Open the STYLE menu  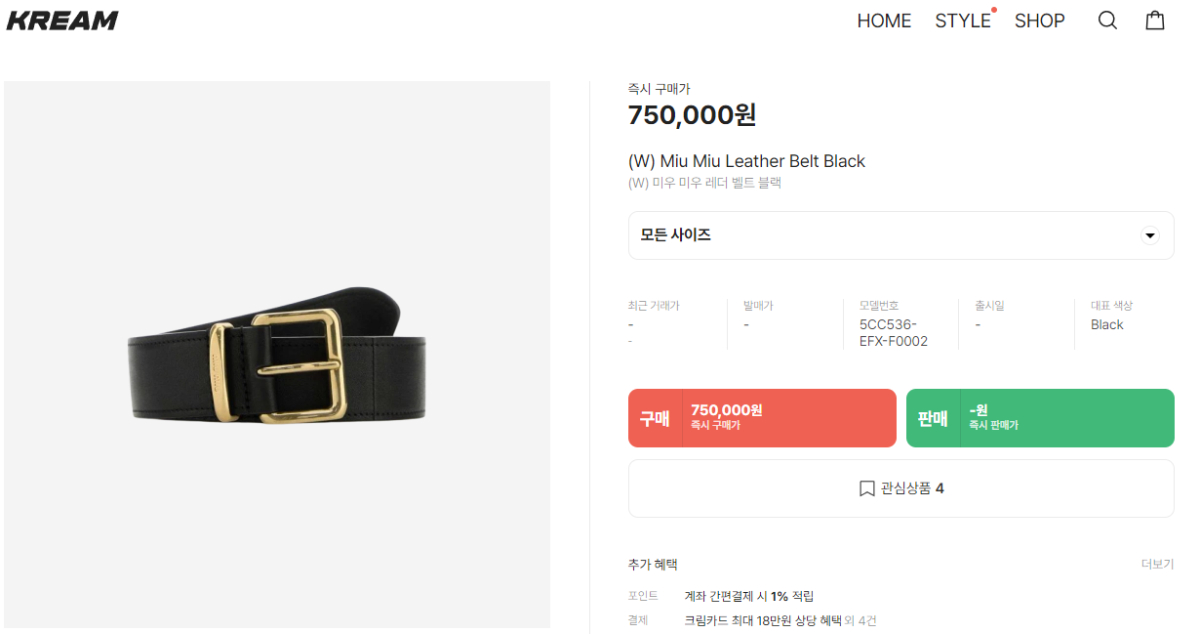[x=962, y=20]
